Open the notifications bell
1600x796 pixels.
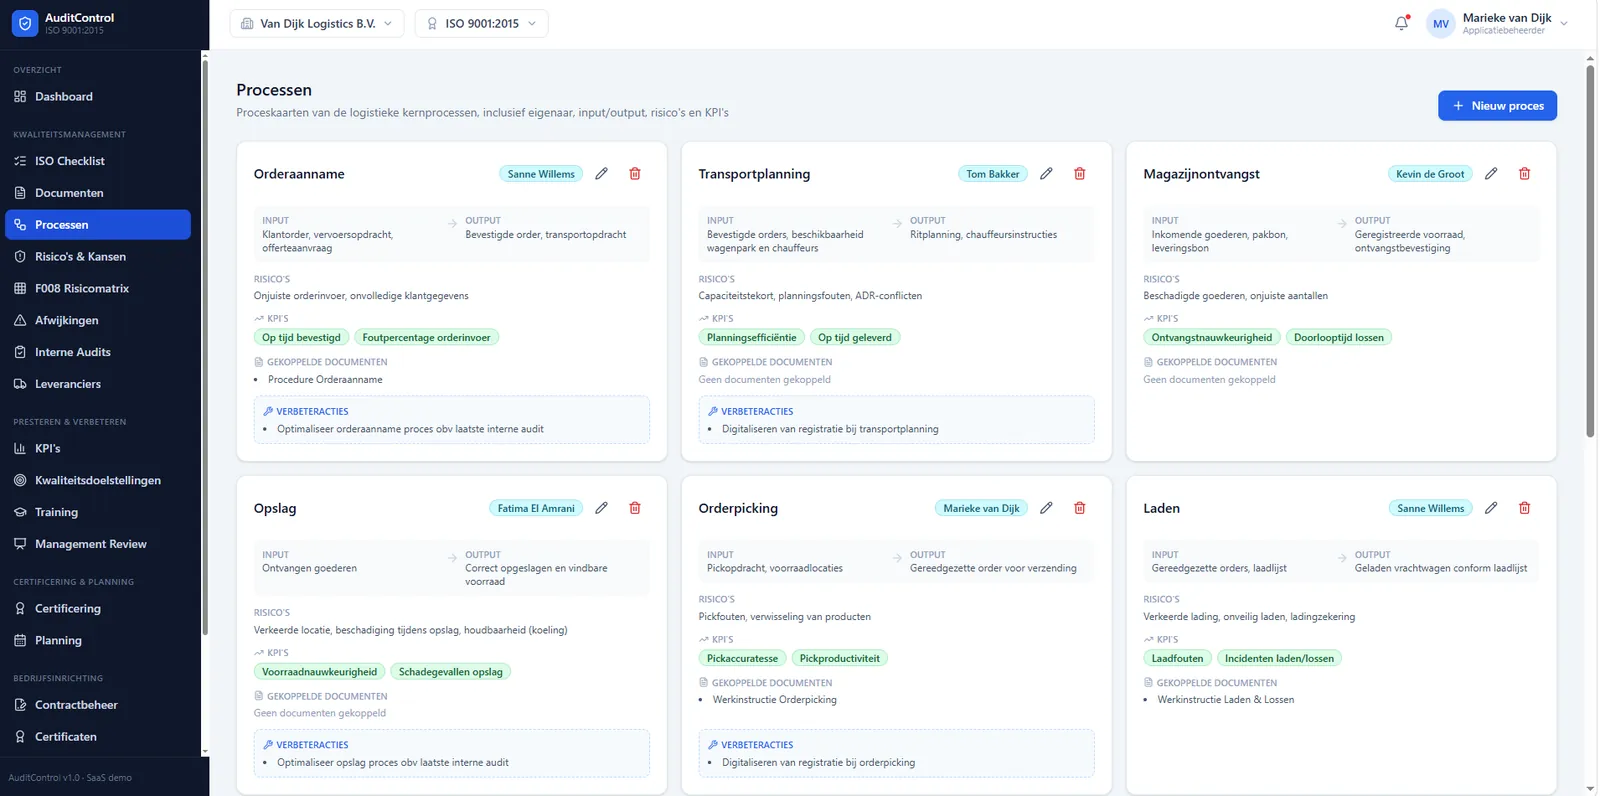1402,23
